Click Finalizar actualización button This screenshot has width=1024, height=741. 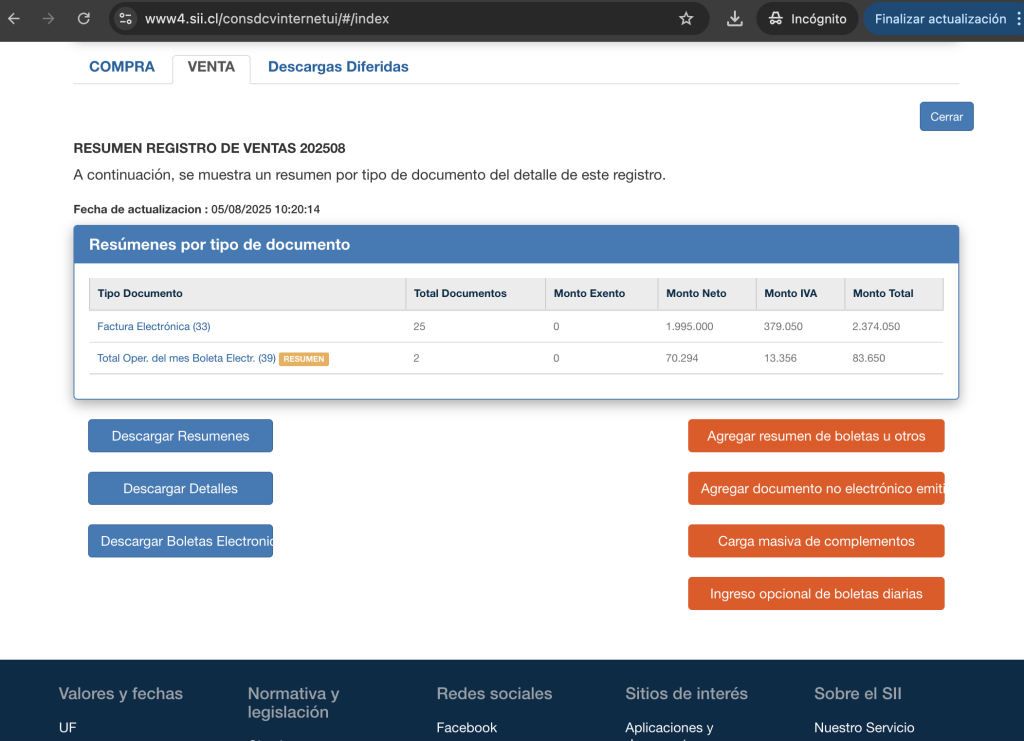pos(939,18)
